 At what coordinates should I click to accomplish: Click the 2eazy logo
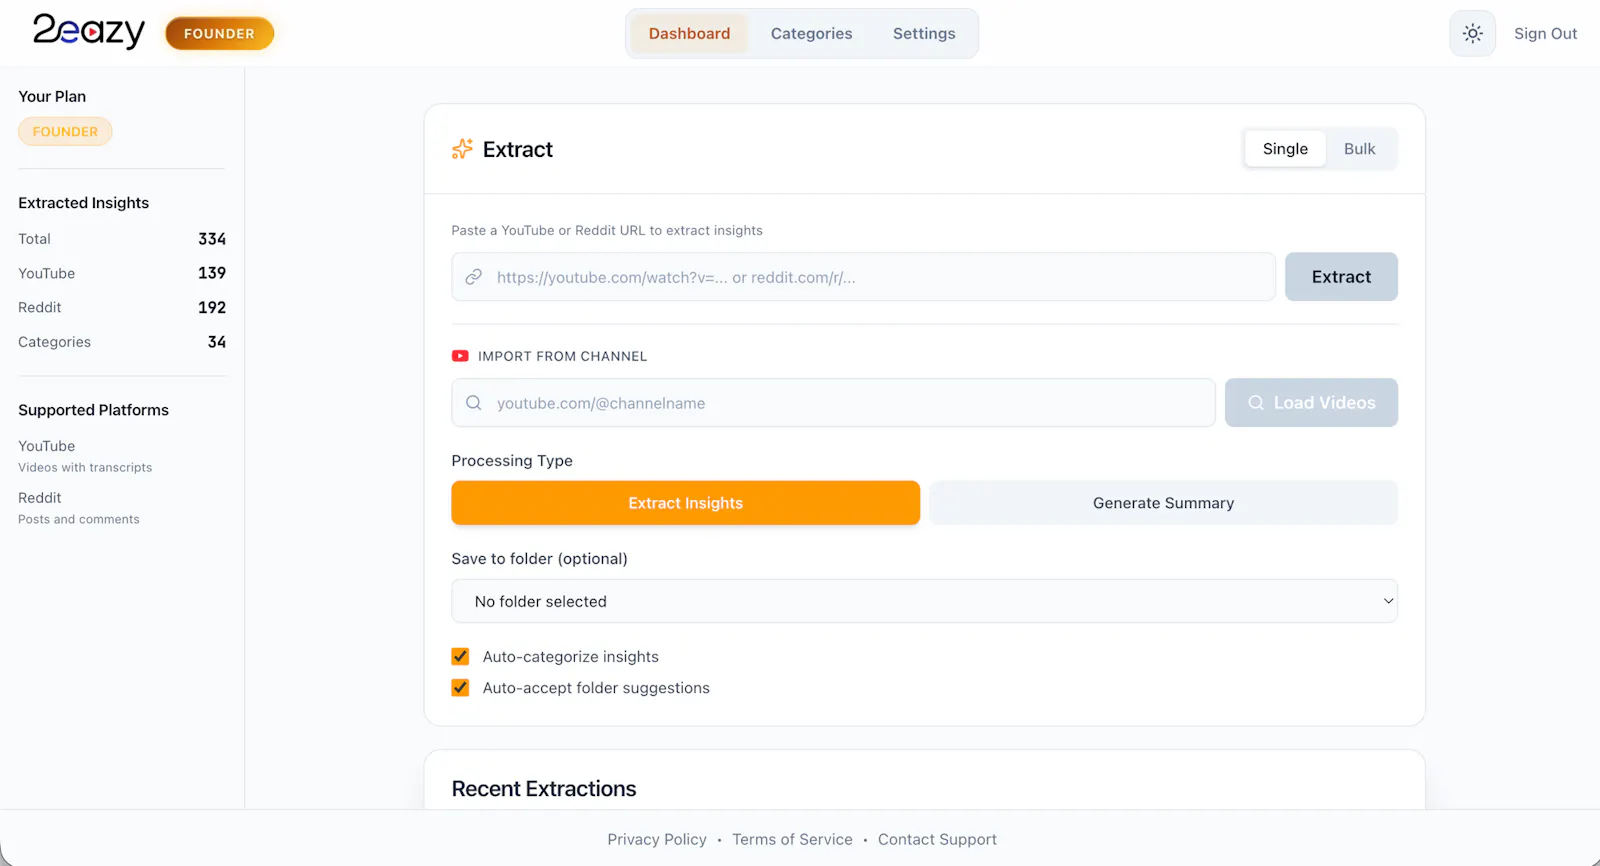[89, 31]
